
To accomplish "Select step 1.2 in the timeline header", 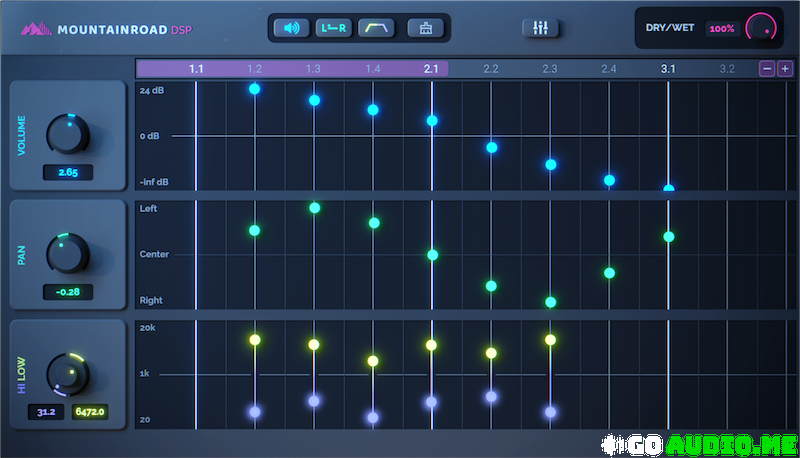I will pos(255,69).
